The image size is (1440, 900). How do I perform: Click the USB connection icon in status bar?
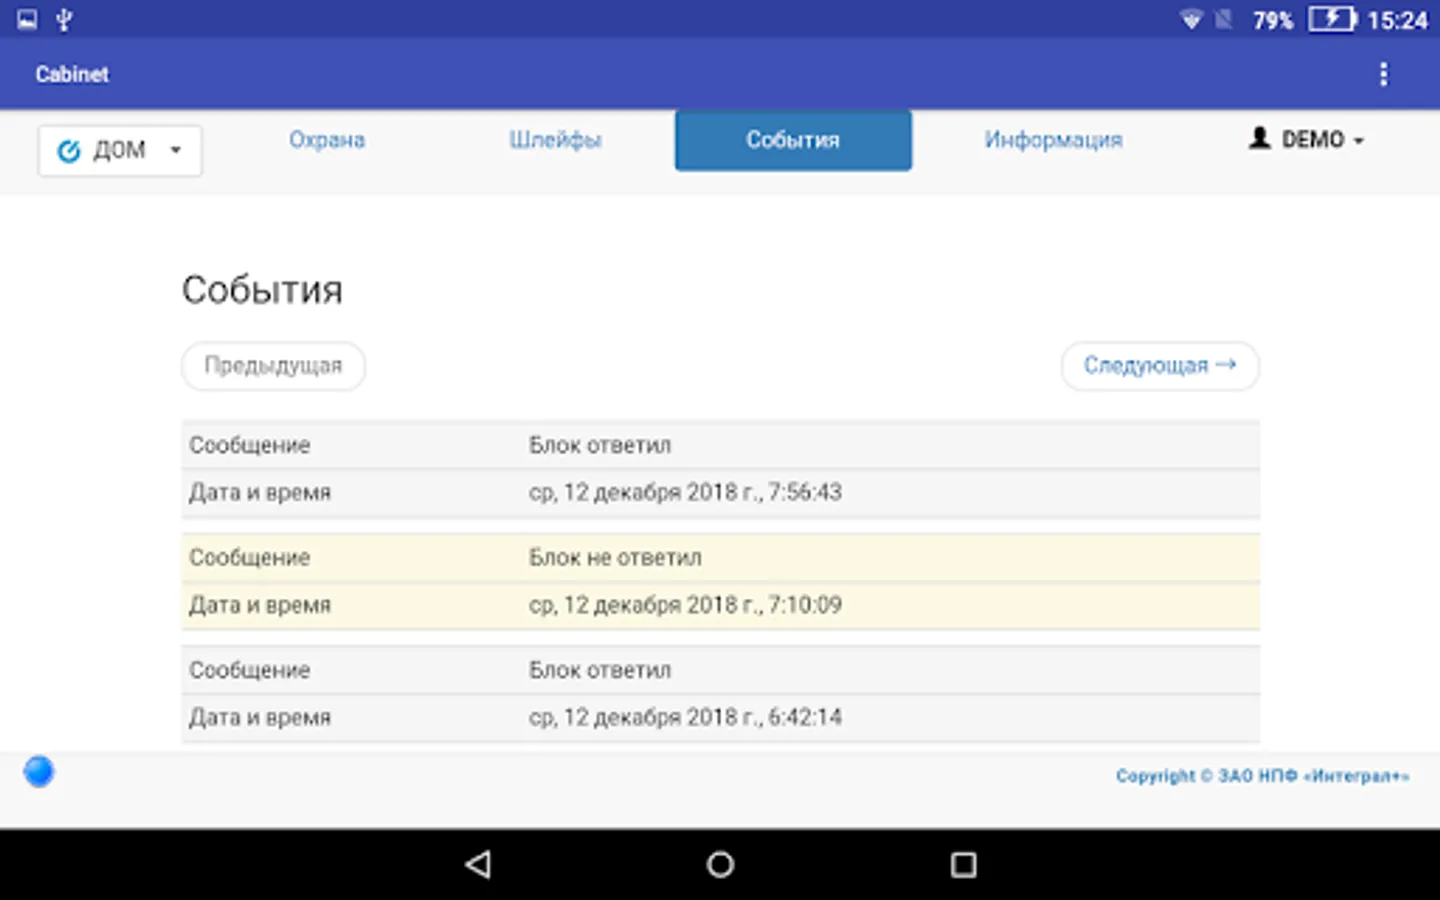coord(64,19)
